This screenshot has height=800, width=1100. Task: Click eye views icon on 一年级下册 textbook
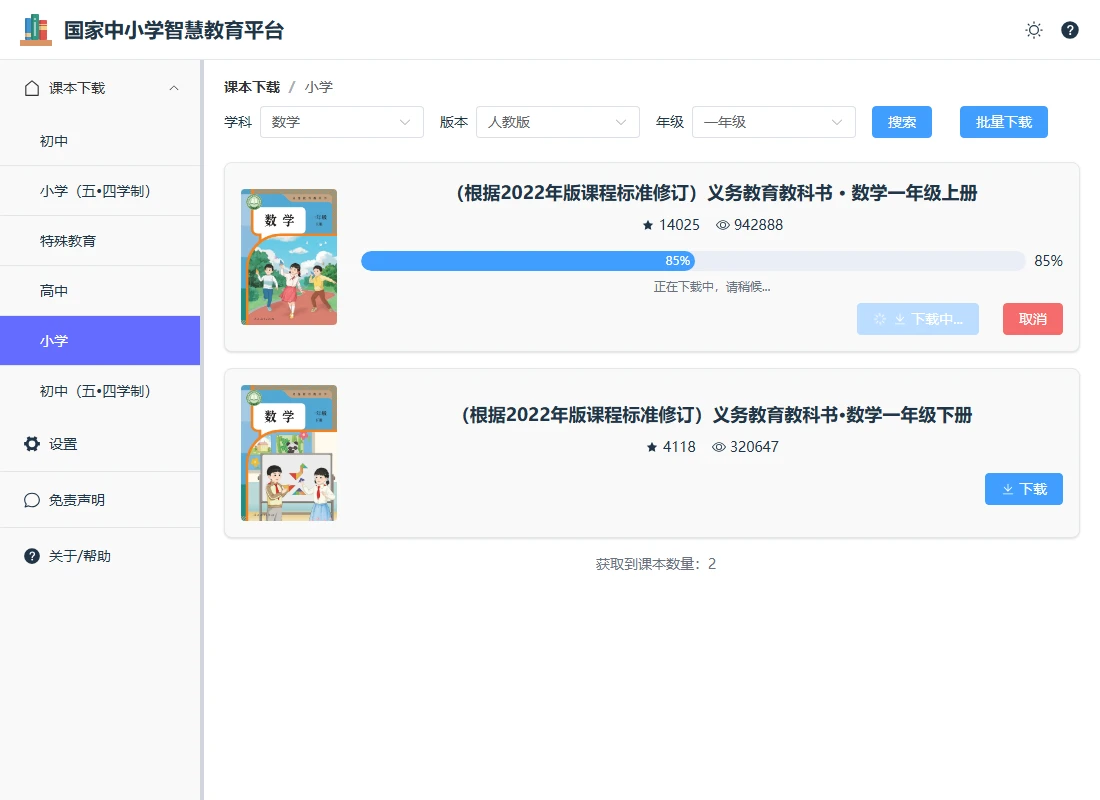(718, 447)
